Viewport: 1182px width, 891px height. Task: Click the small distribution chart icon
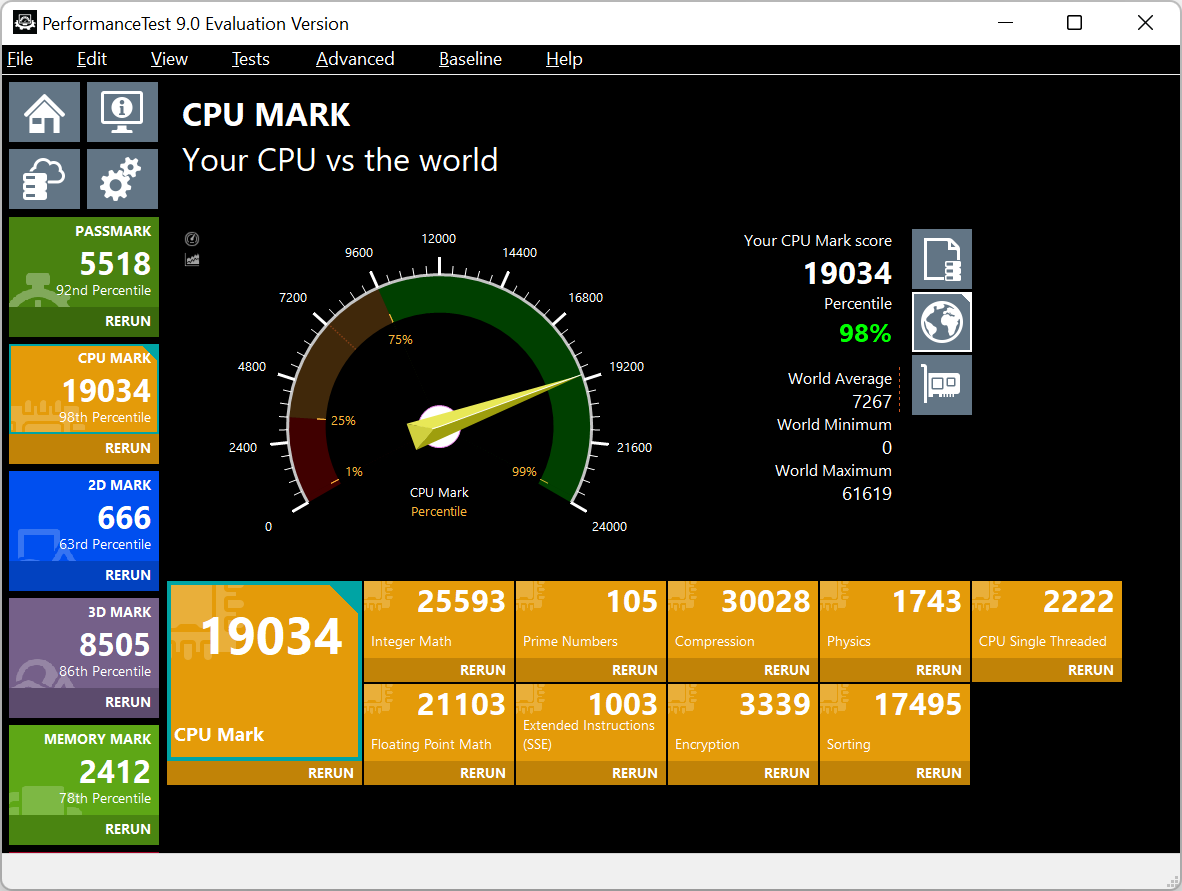192,260
